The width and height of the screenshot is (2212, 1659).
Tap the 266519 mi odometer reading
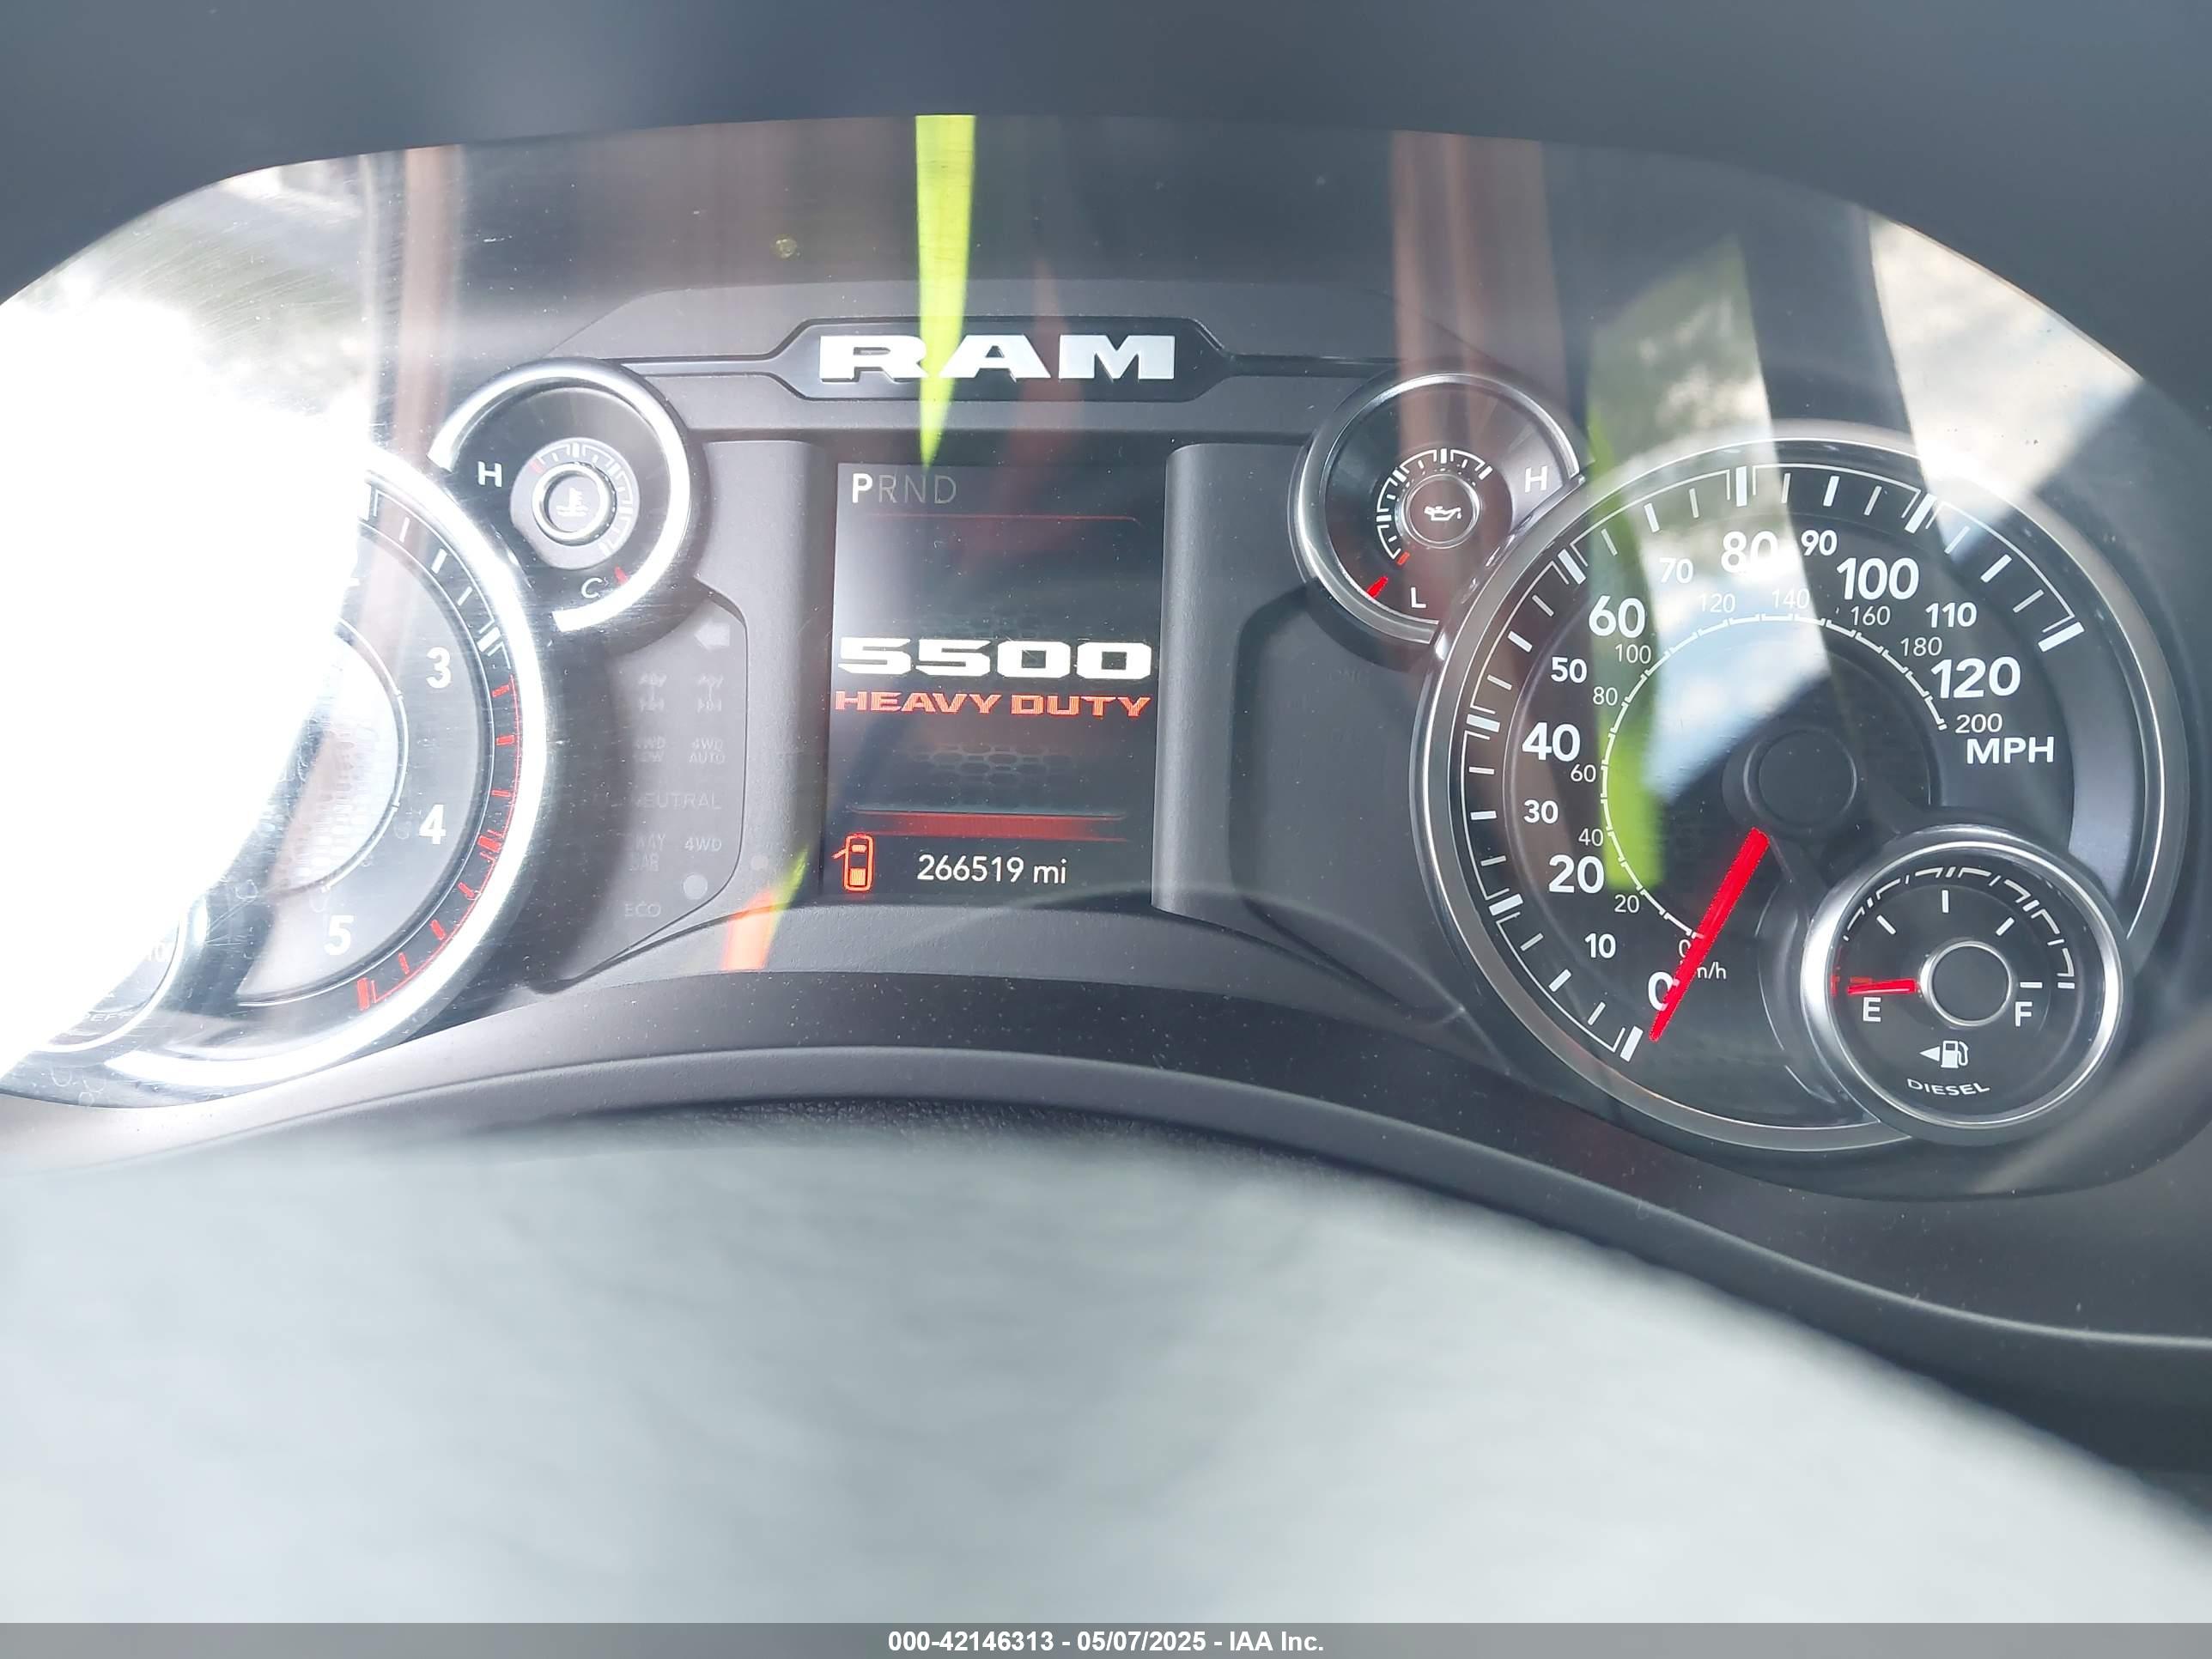990,870
